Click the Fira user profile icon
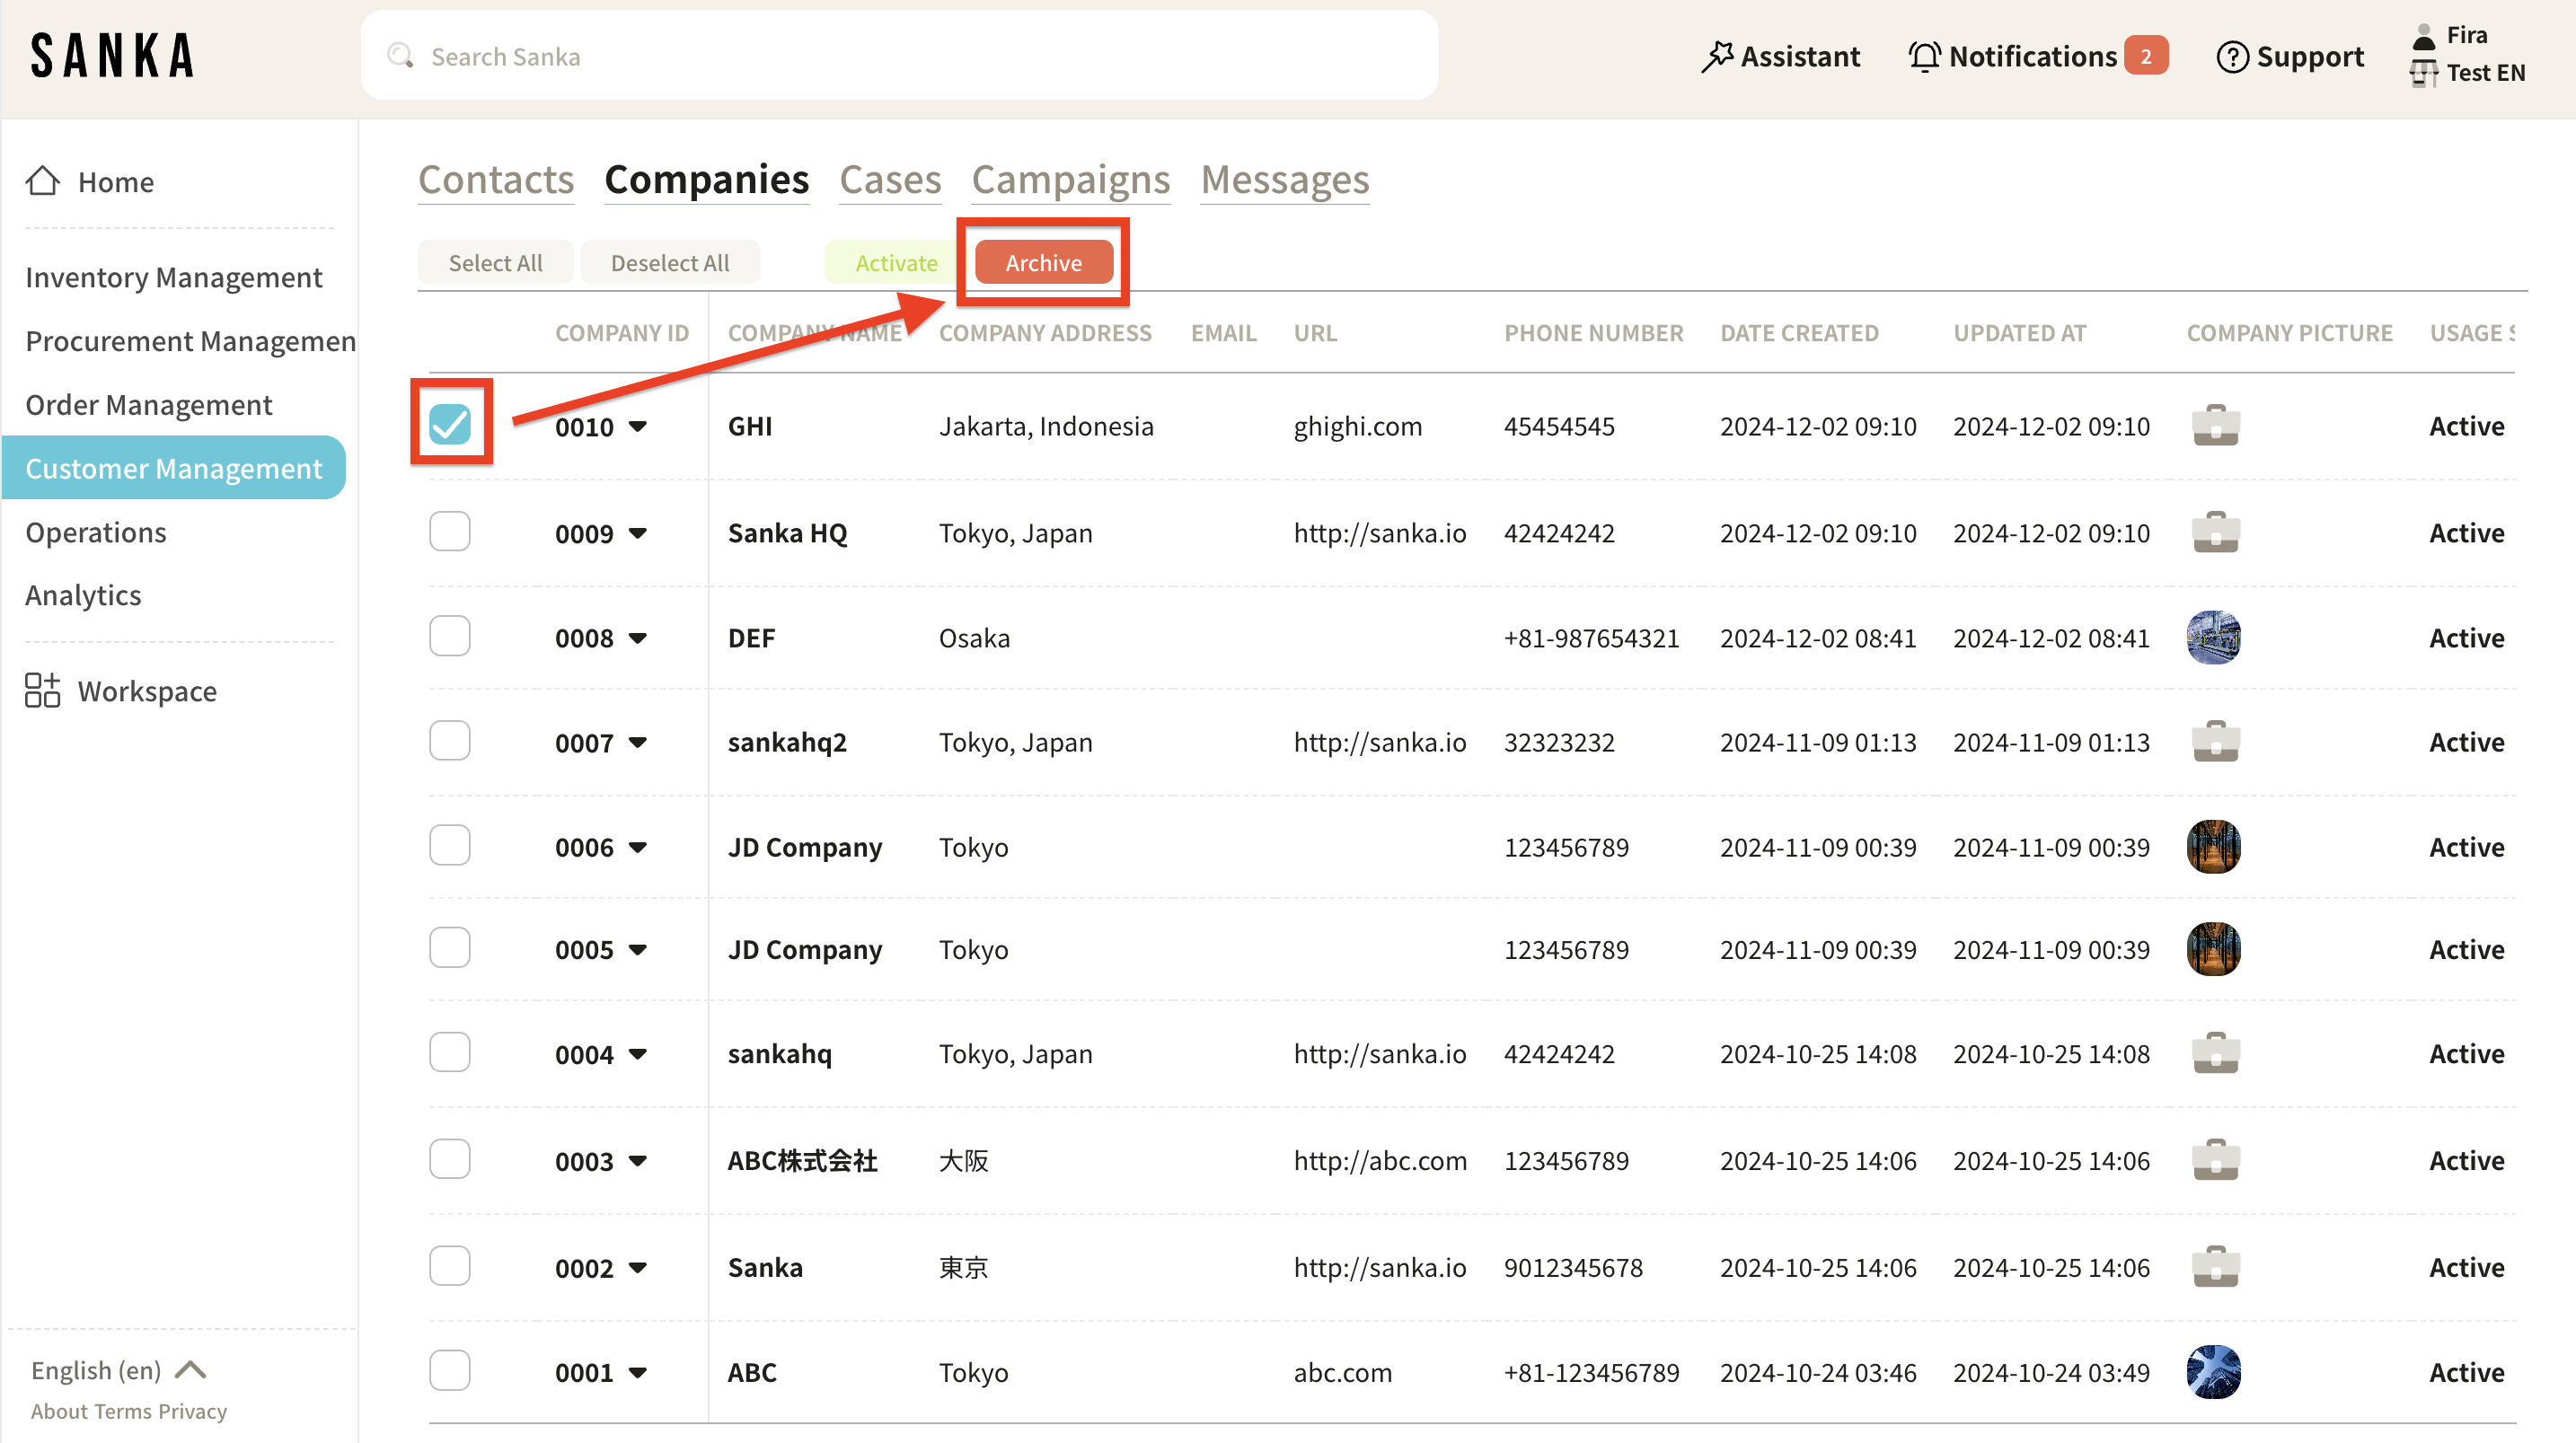 point(2423,37)
